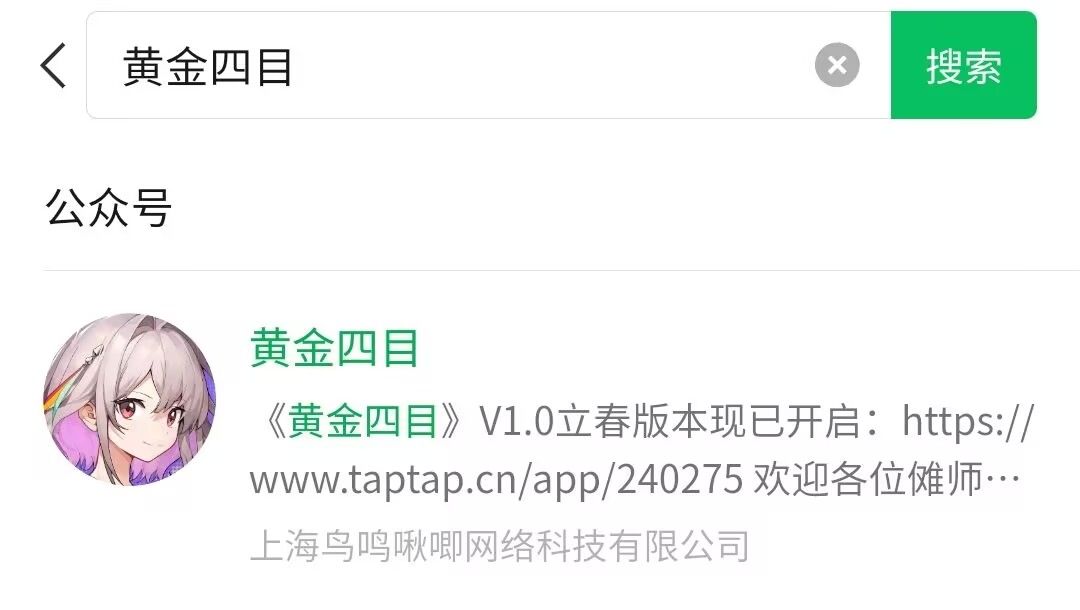
Task: Clear search text with the gray X icon
Action: coord(837,65)
